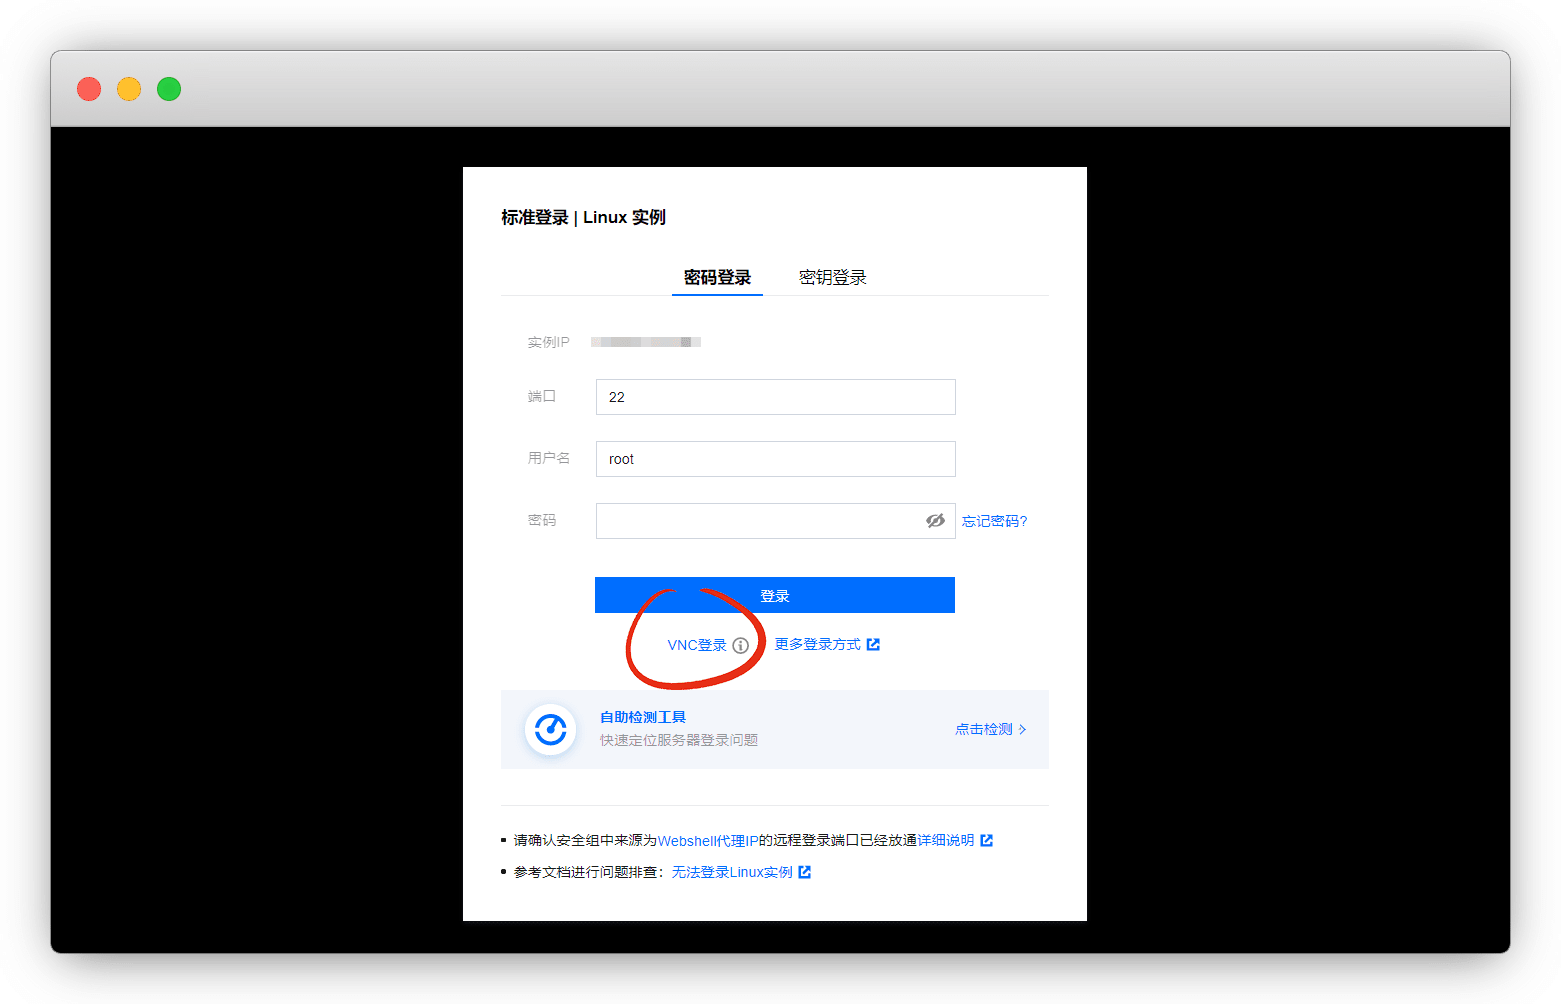1561x1004 pixels.
Task: Open the VNC登录 link
Action: 696,646
